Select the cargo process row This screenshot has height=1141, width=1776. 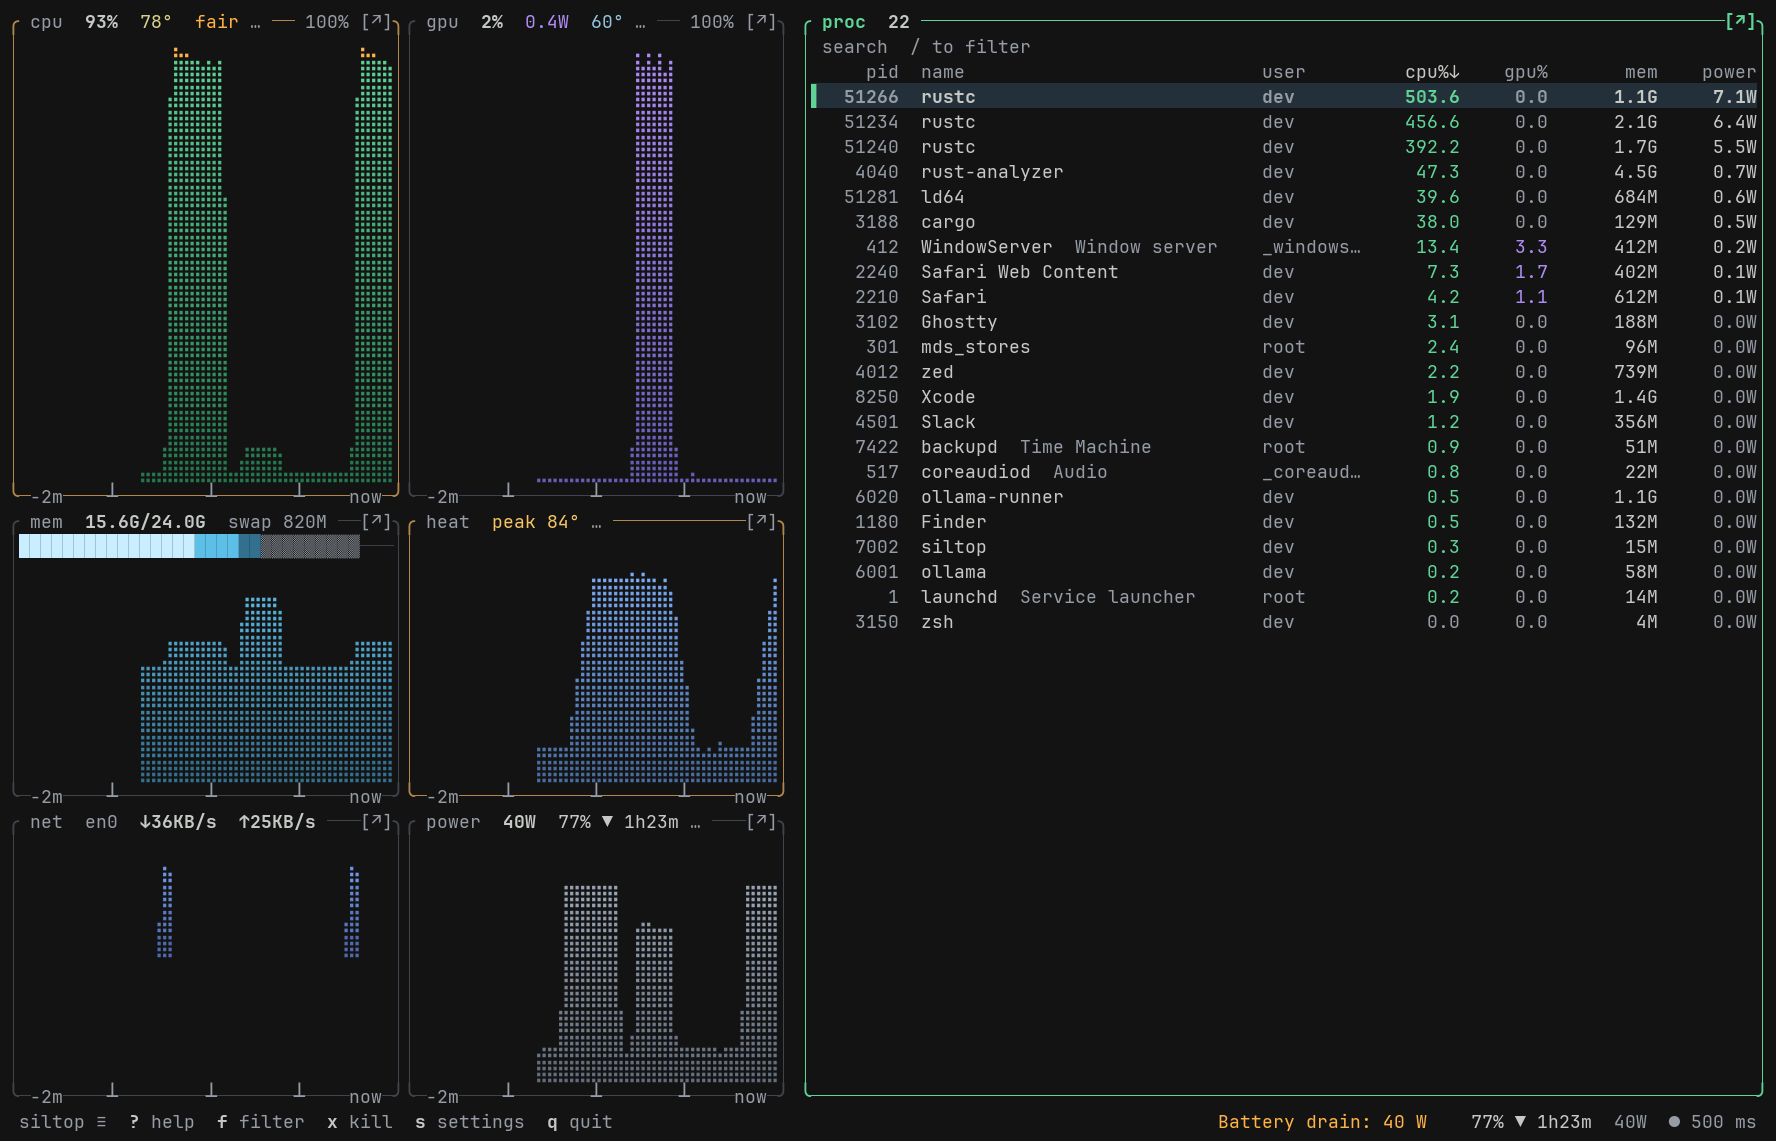(x=1284, y=222)
